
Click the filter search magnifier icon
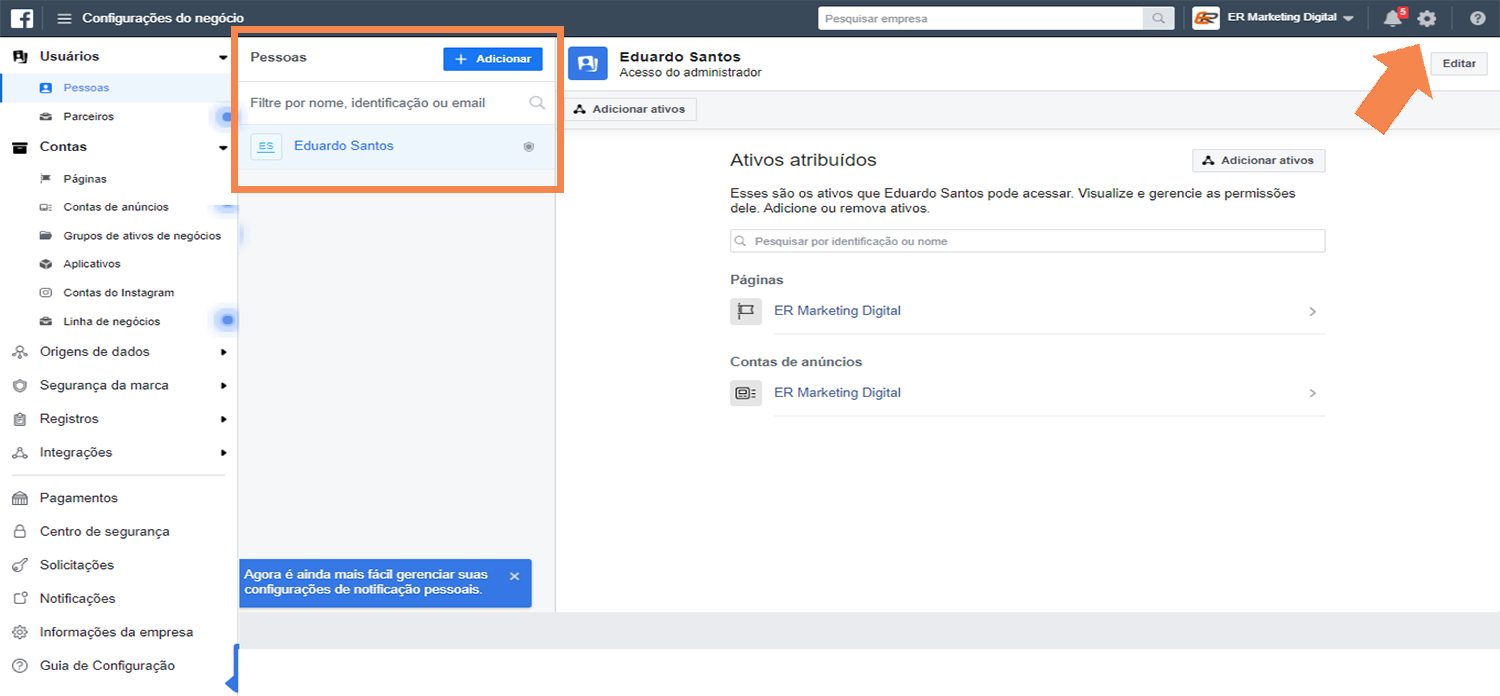point(537,103)
